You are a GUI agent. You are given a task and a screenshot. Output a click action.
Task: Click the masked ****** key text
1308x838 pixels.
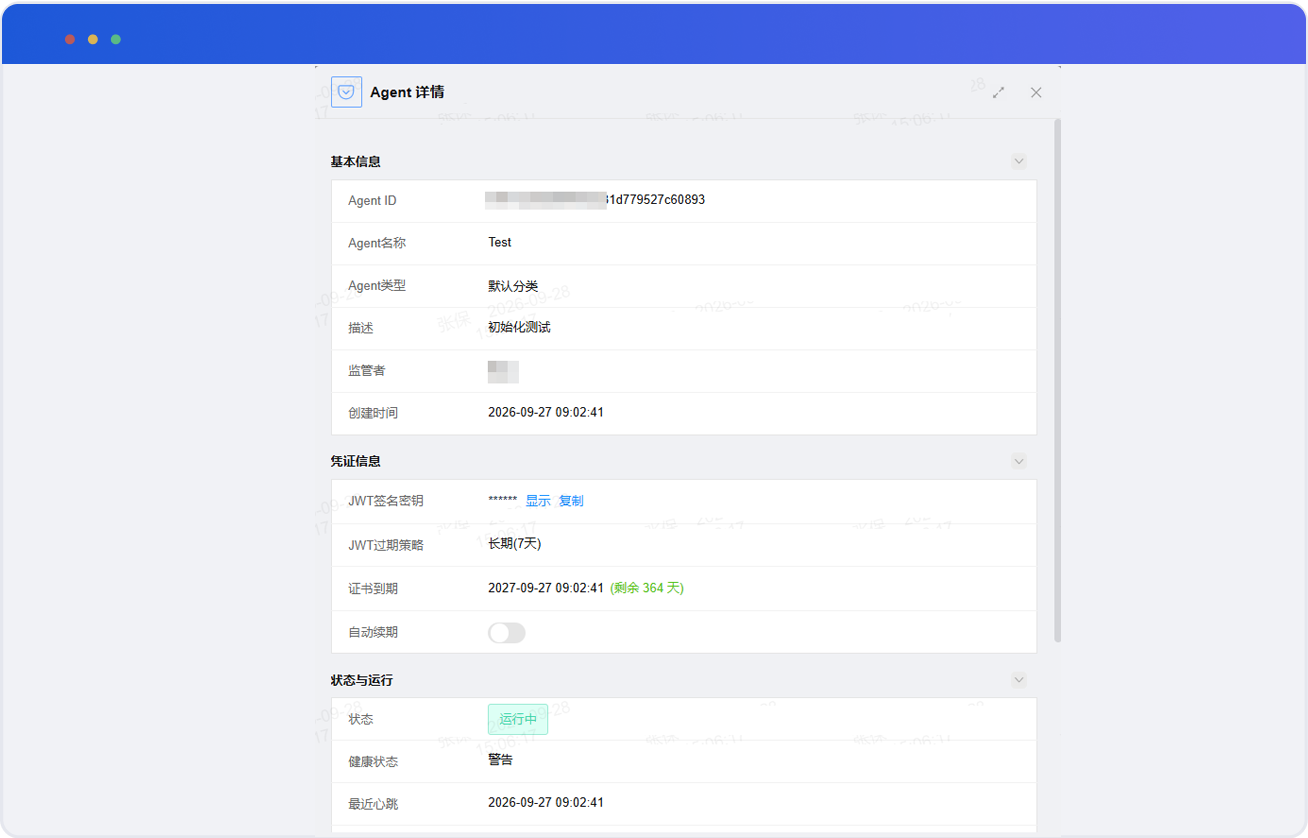point(502,501)
